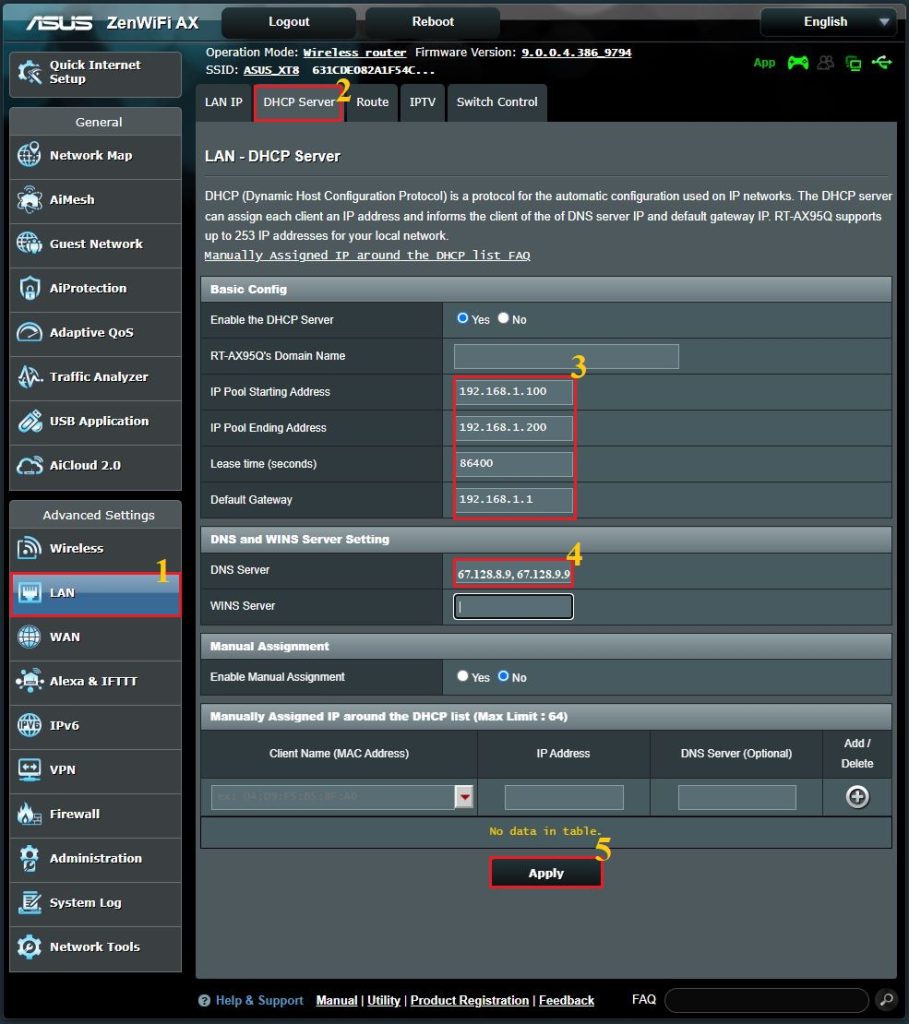Add a manually assigned IP entry
This screenshot has height=1024, width=909.
[857, 796]
